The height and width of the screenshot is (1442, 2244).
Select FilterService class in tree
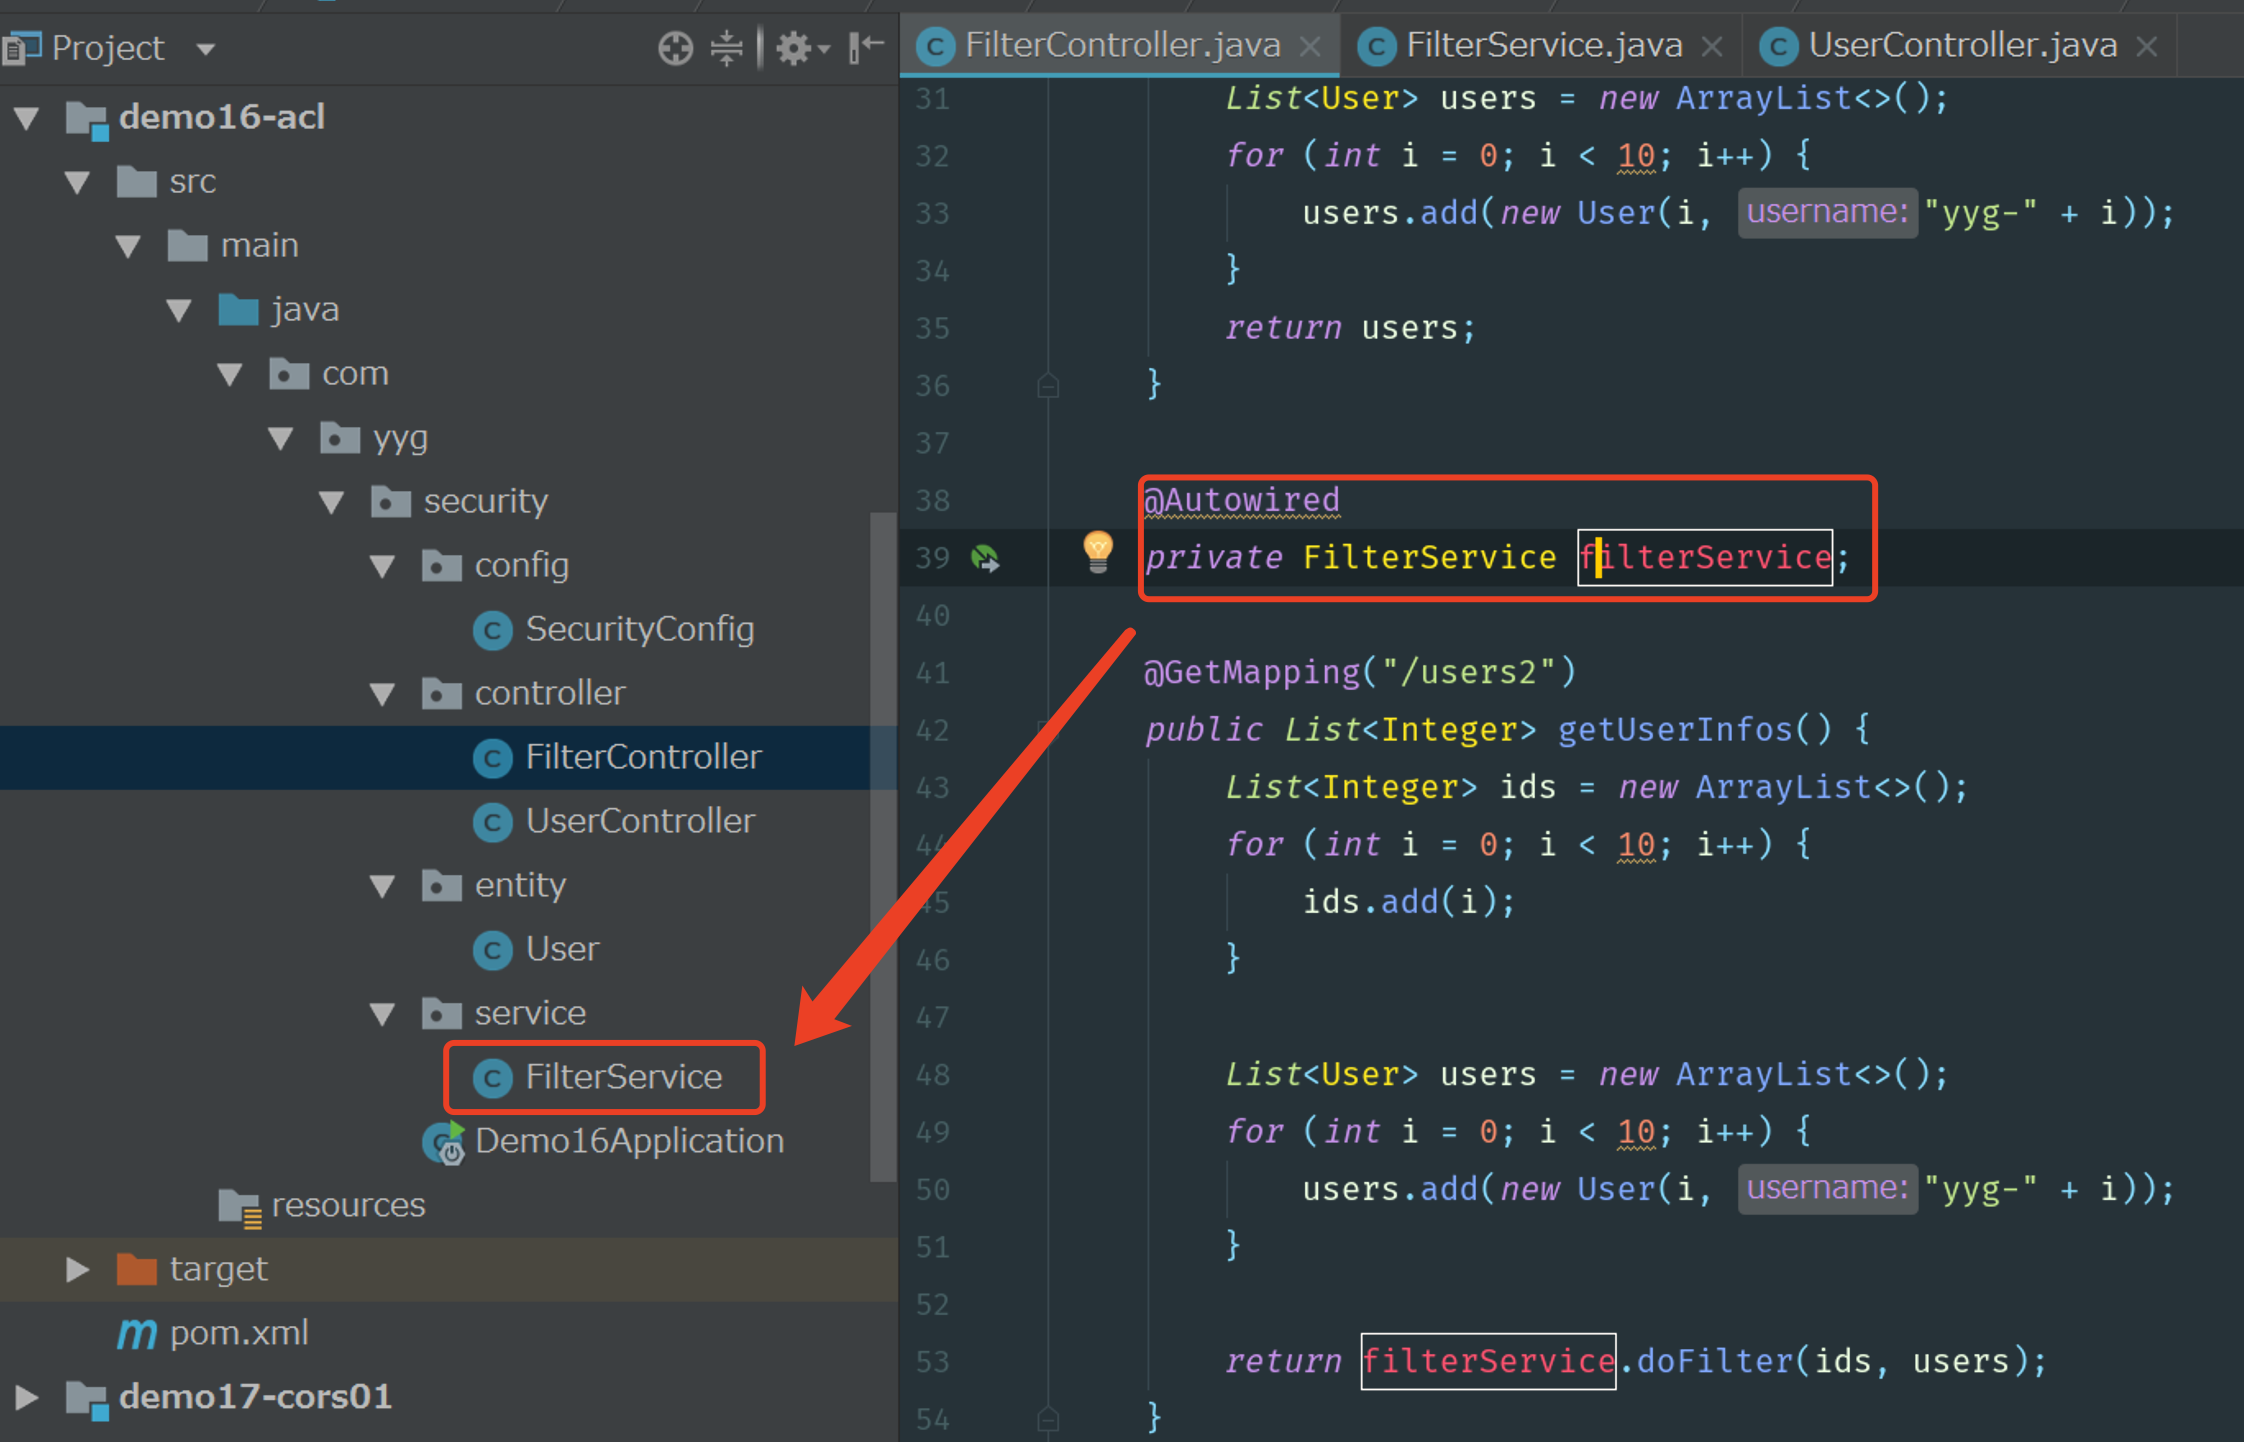click(x=623, y=1077)
